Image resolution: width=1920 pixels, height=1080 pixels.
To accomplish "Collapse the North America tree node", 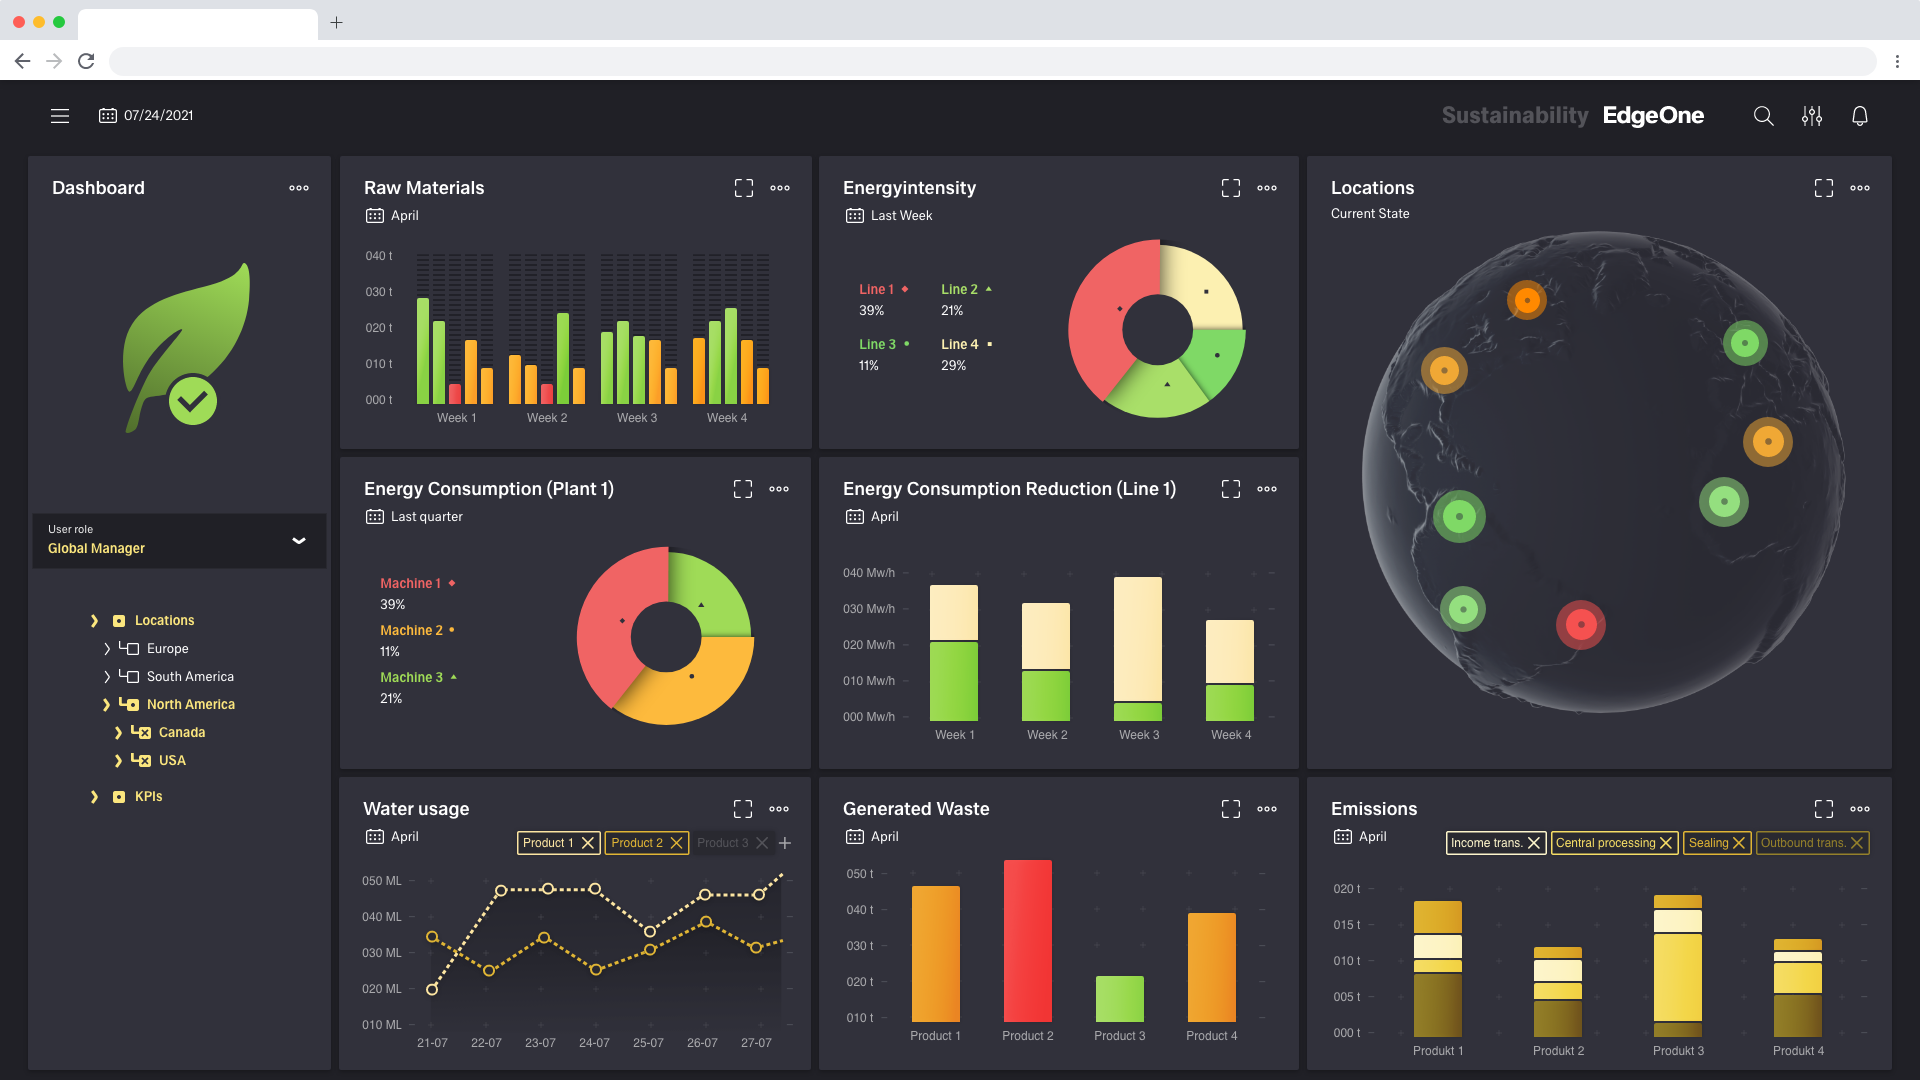I will pos(107,705).
